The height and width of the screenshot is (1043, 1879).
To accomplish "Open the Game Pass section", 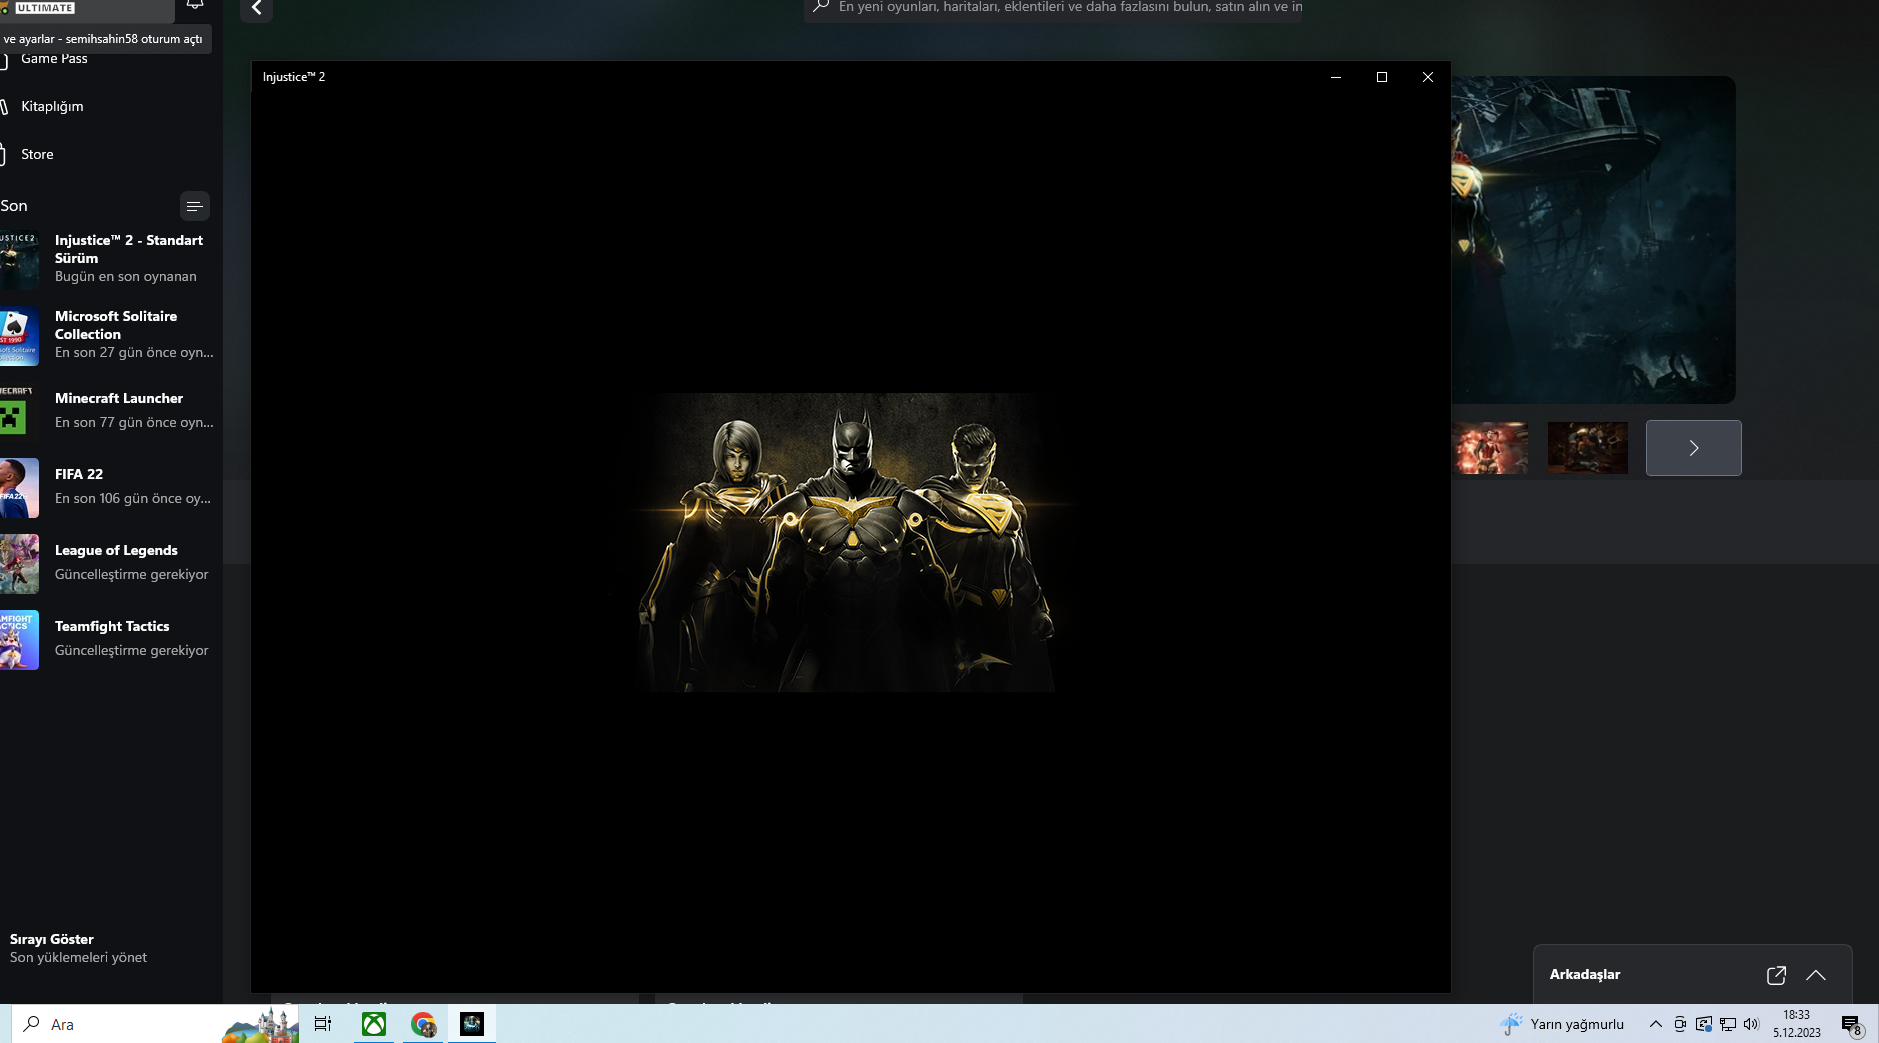I will pos(54,59).
